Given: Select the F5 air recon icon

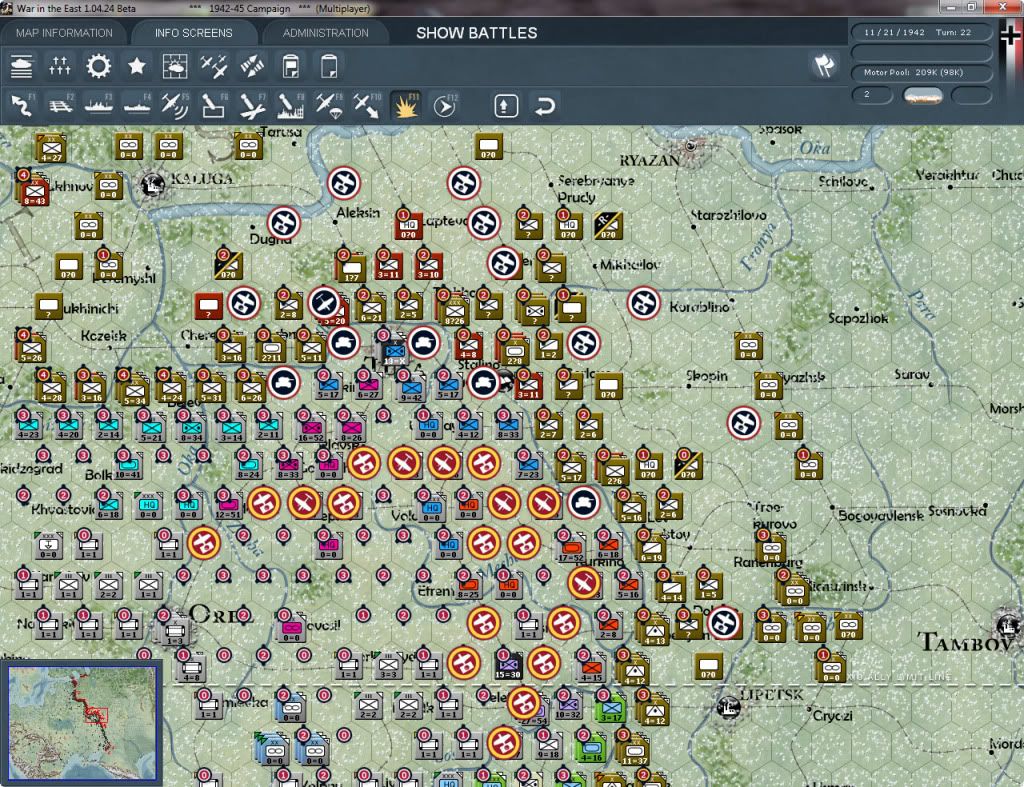Looking at the screenshot, I should (175, 105).
